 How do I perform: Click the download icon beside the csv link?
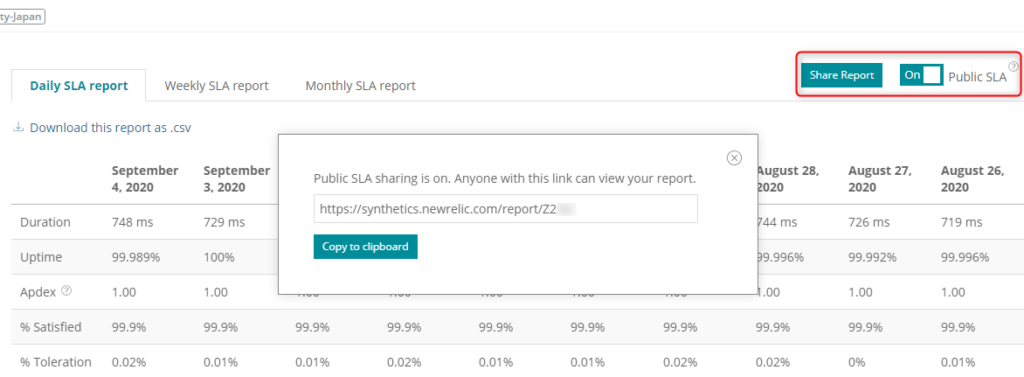click(18, 127)
